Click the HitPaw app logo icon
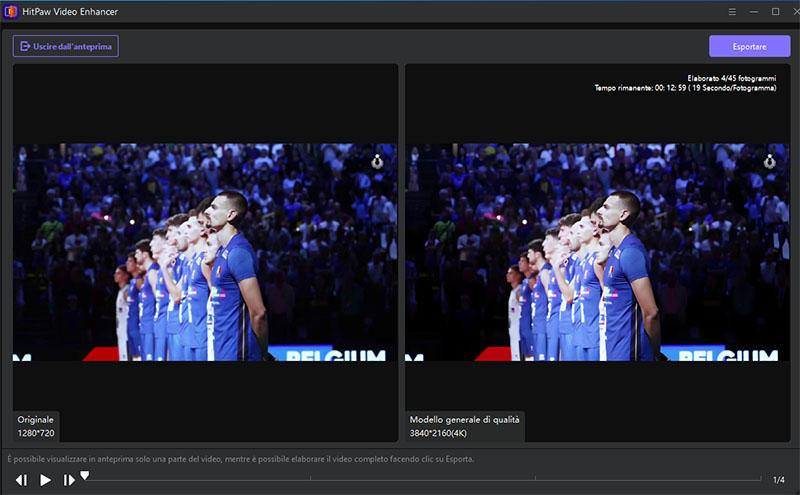Image resolution: width=800 pixels, height=495 pixels. (11, 11)
